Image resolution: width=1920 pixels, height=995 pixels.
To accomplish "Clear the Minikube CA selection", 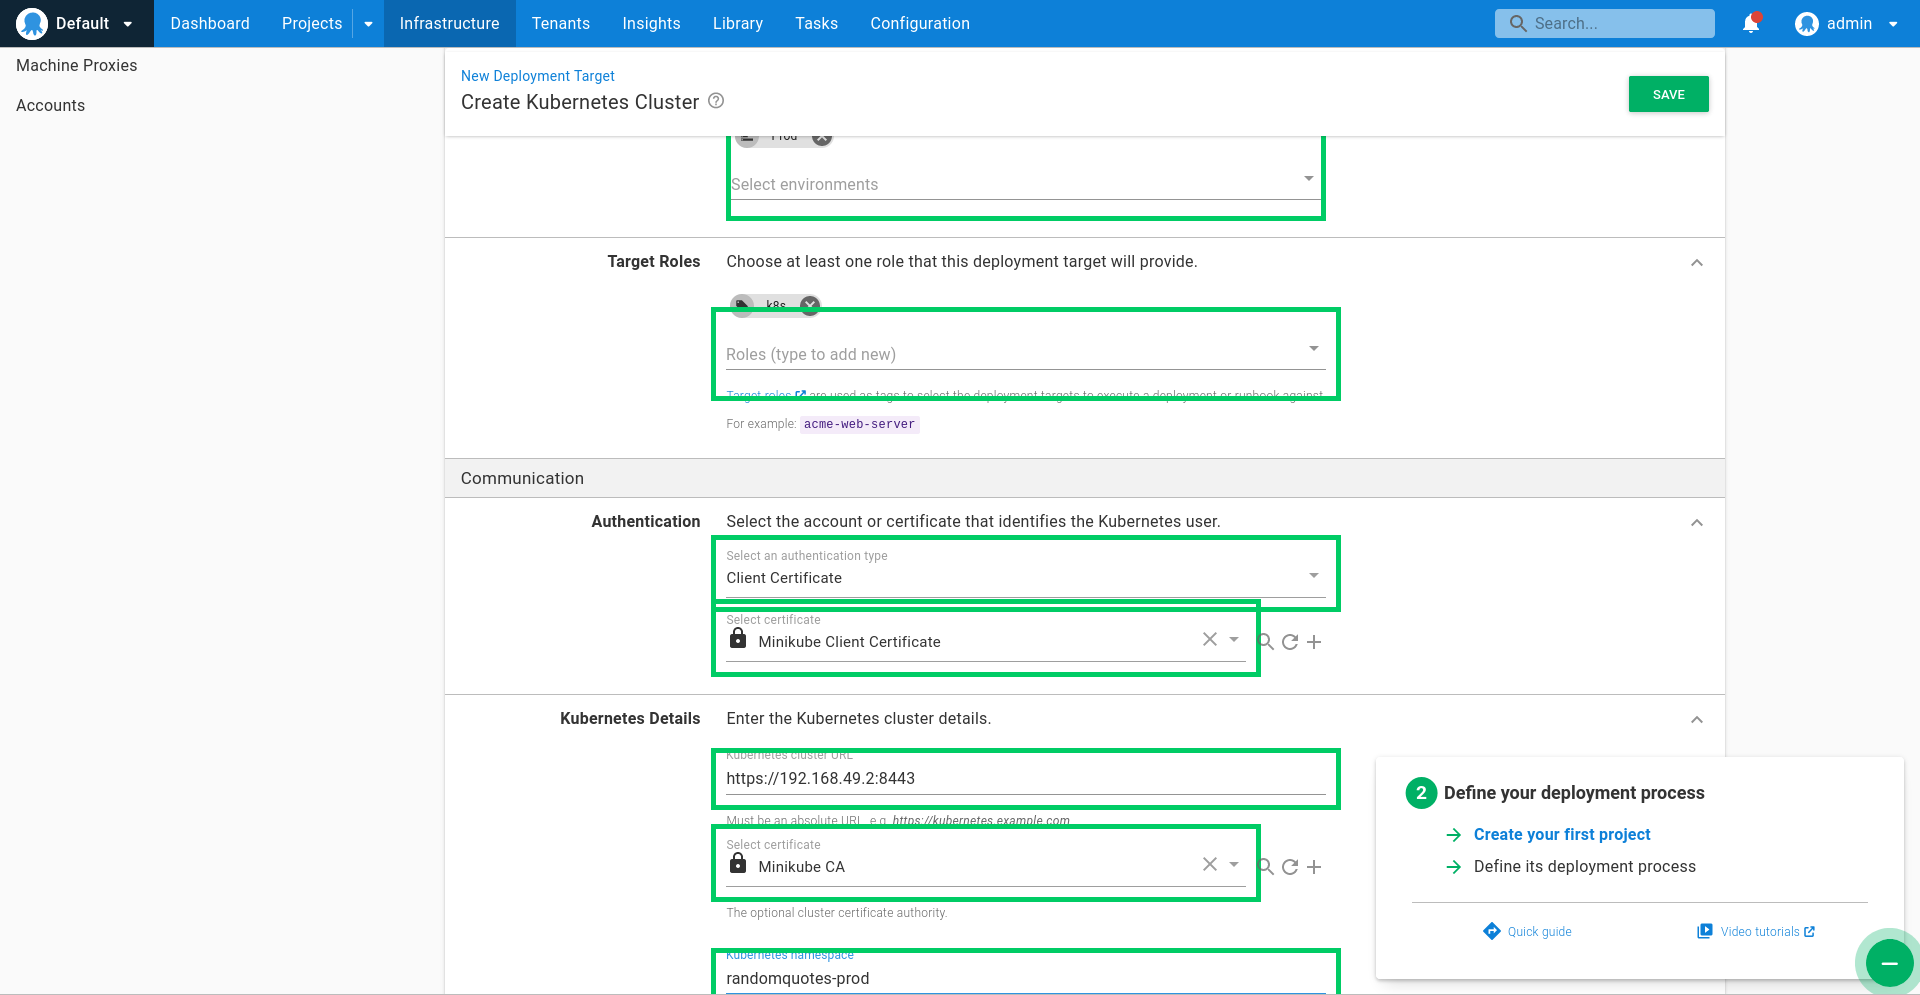I will pyautogui.click(x=1210, y=865).
